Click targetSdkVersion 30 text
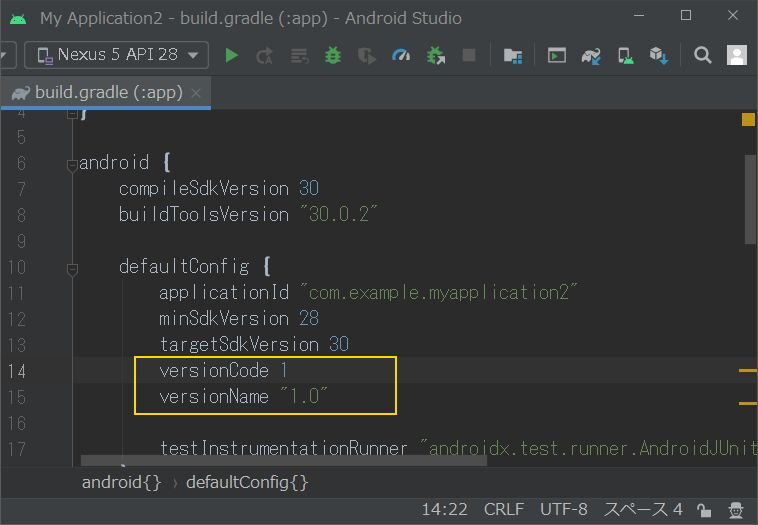 [254, 345]
